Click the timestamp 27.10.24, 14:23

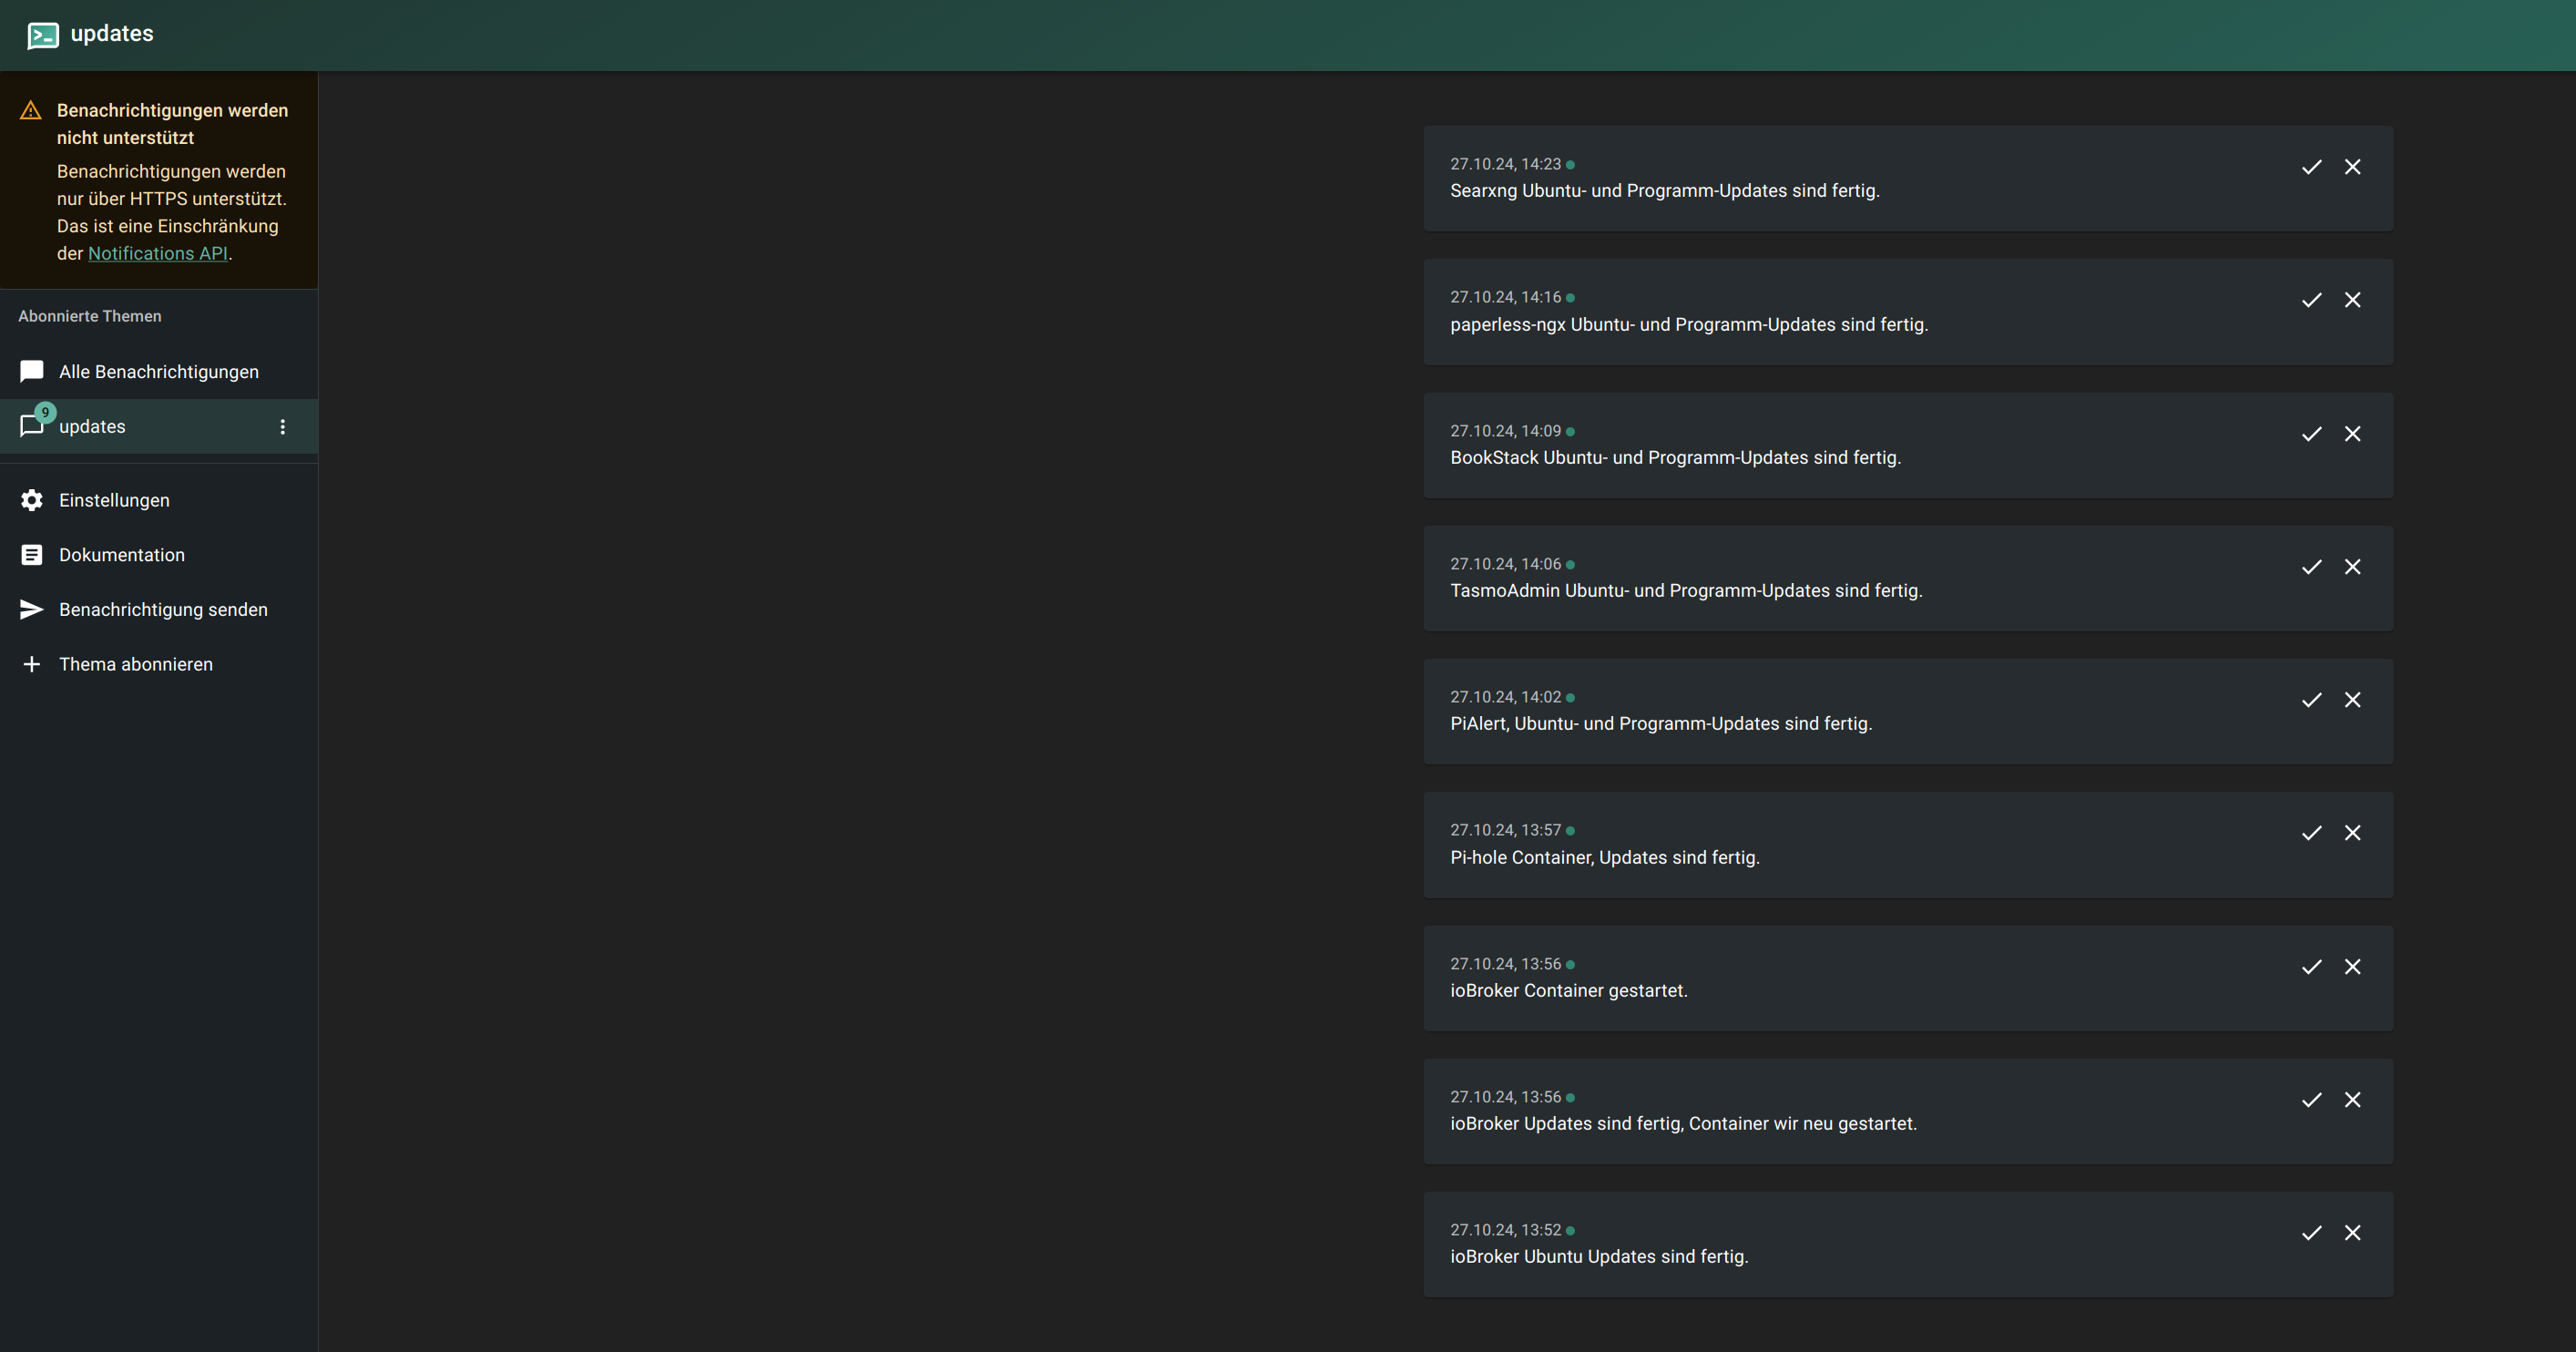click(1505, 164)
